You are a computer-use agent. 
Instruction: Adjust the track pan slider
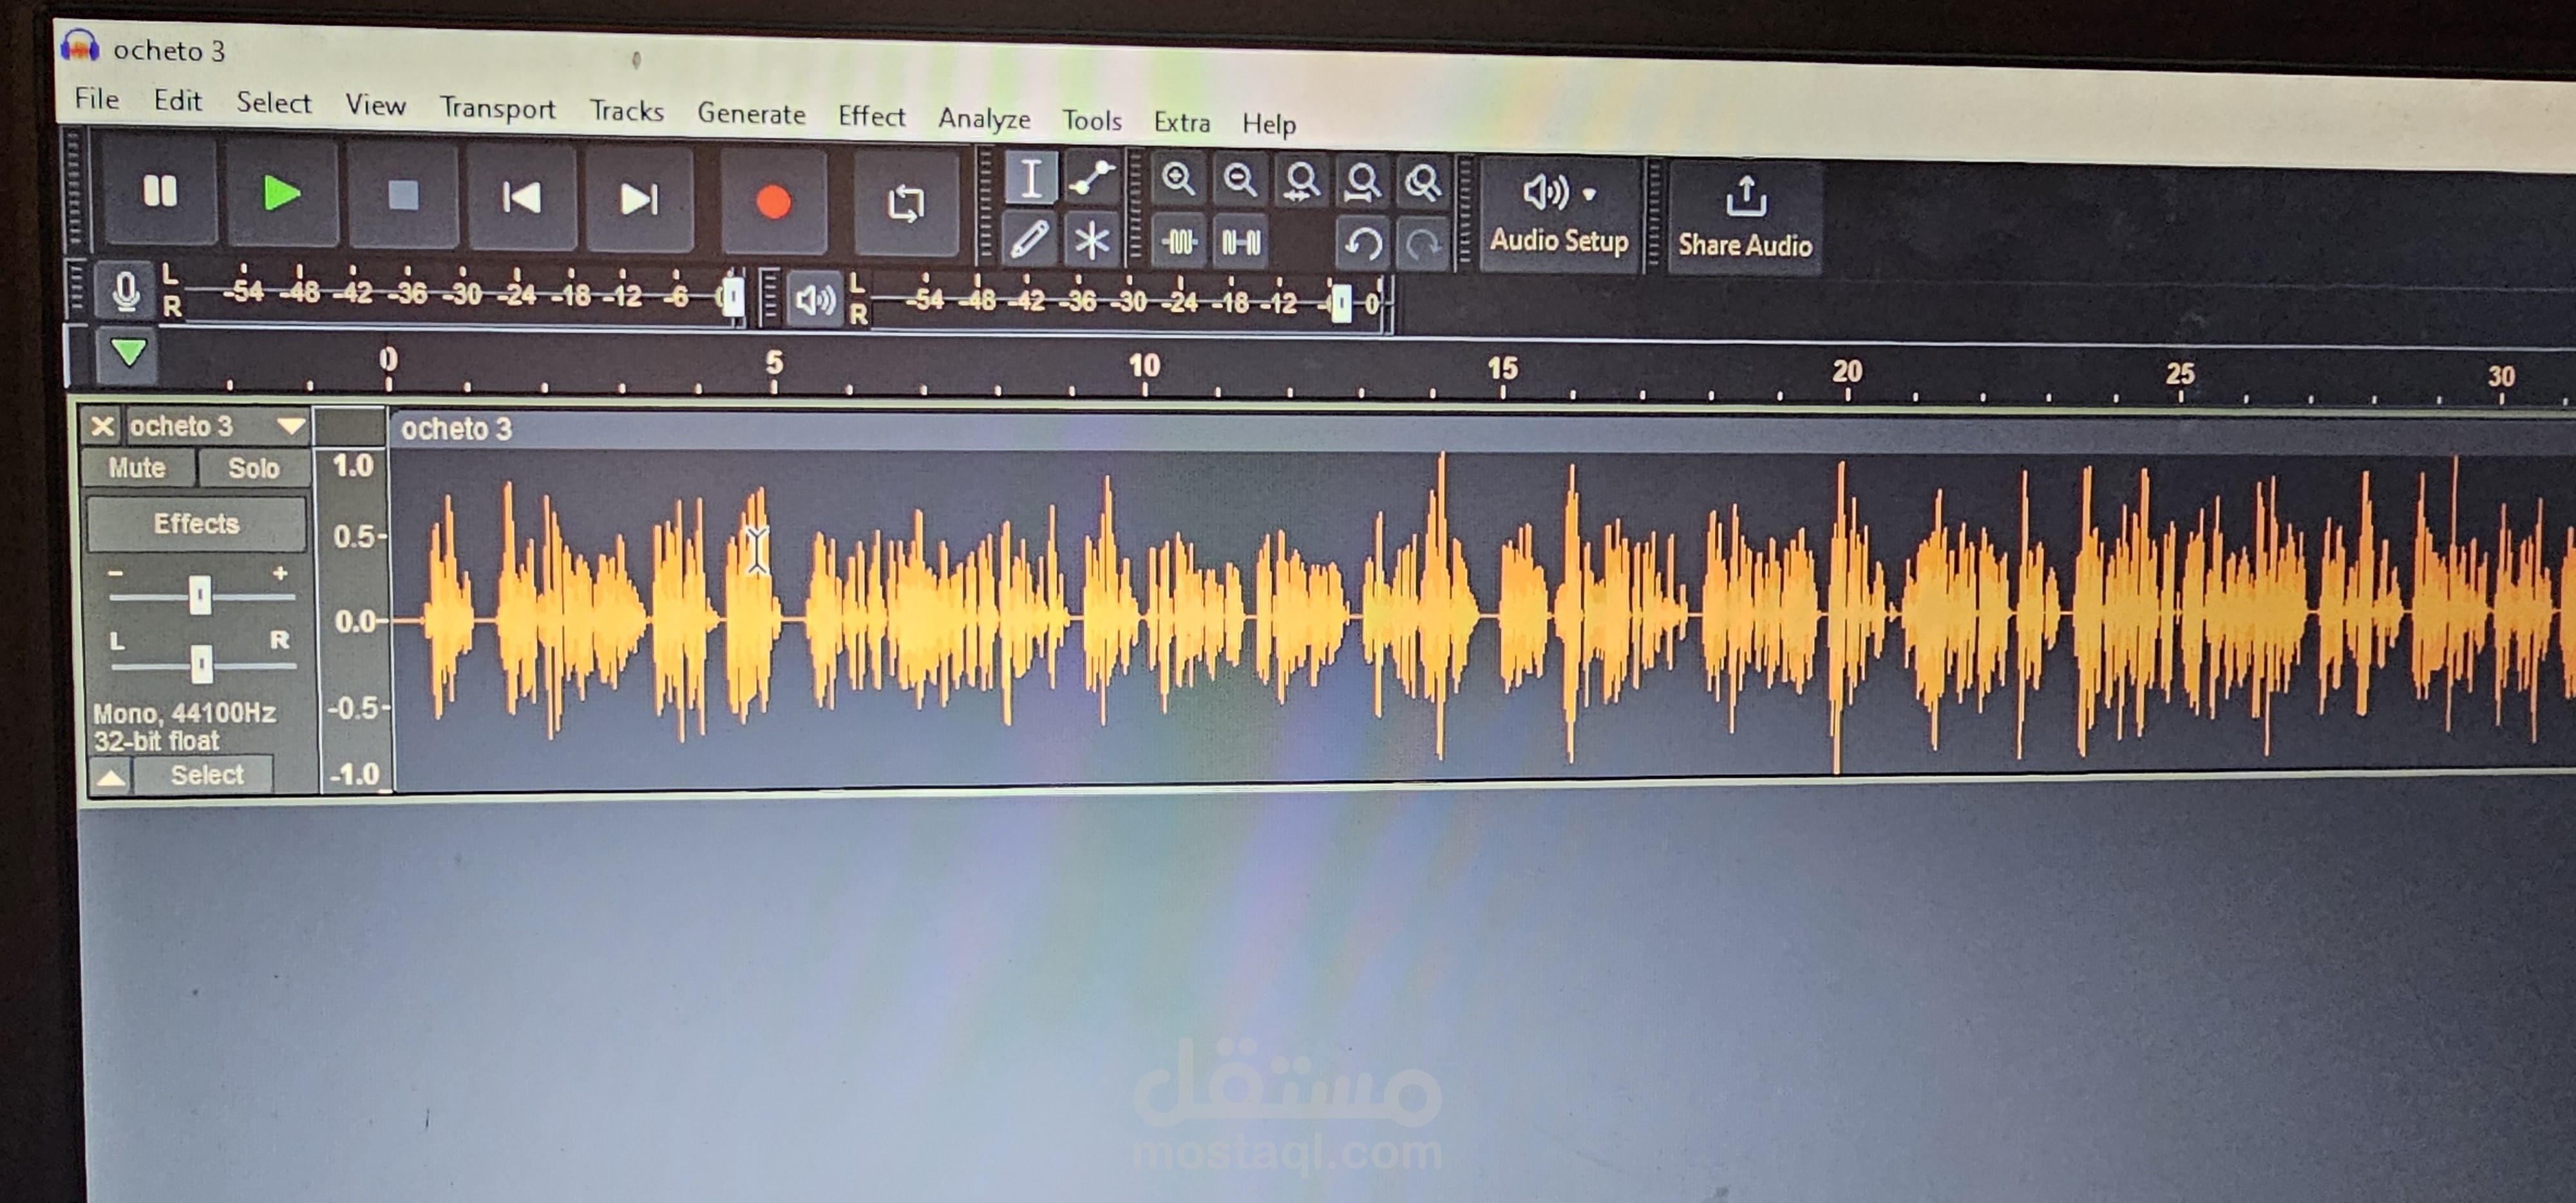coord(202,664)
